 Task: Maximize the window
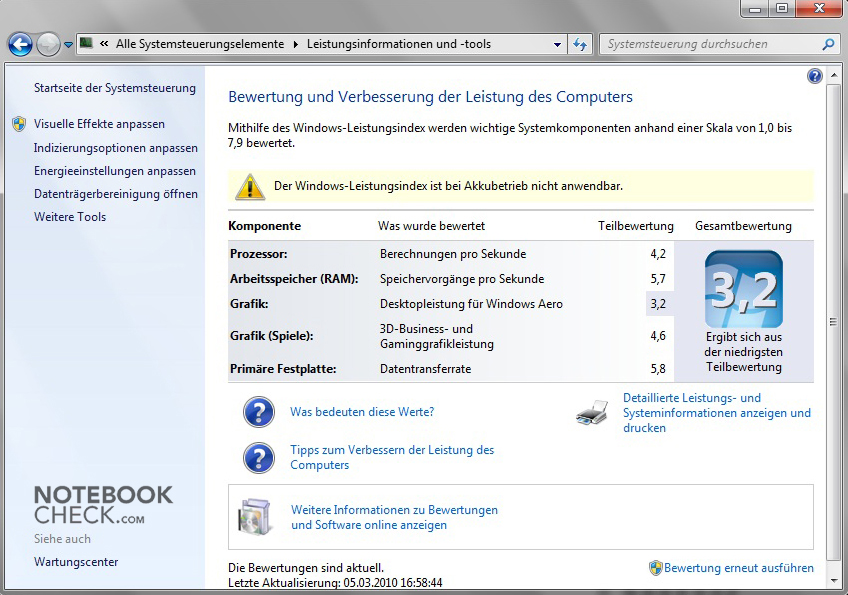(x=781, y=9)
